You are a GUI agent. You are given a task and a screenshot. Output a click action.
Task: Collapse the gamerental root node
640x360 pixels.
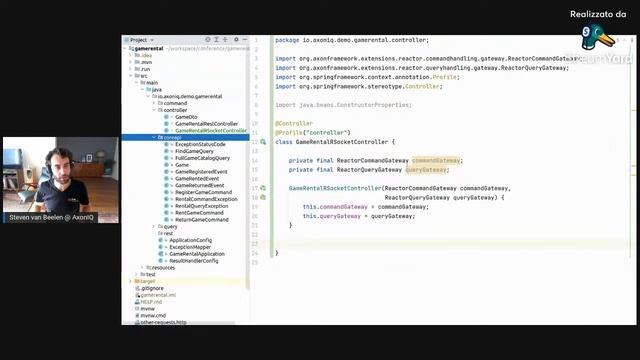(x=125, y=49)
